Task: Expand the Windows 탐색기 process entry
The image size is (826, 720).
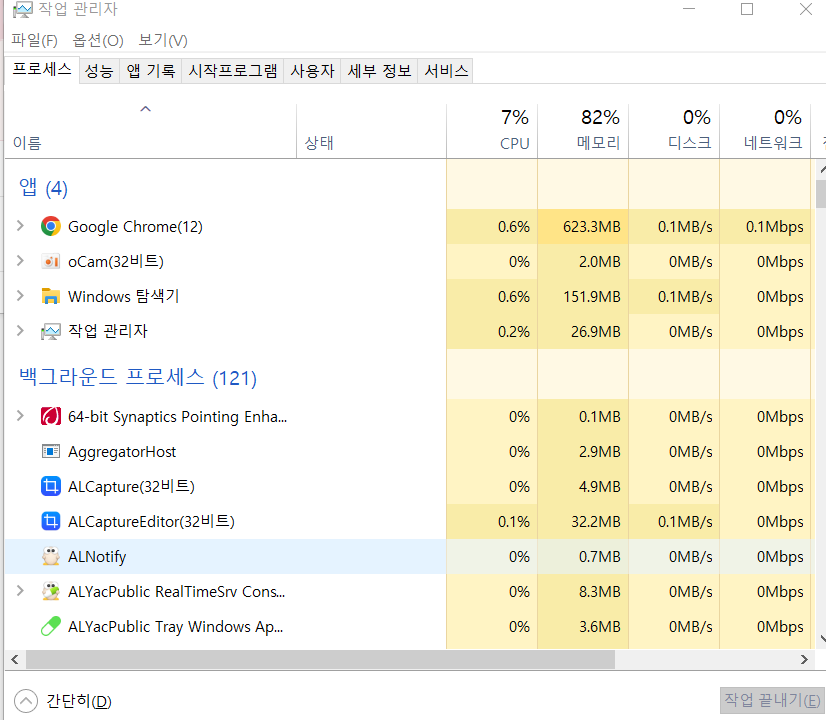Action: pyautogui.click(x=20, y=295)
